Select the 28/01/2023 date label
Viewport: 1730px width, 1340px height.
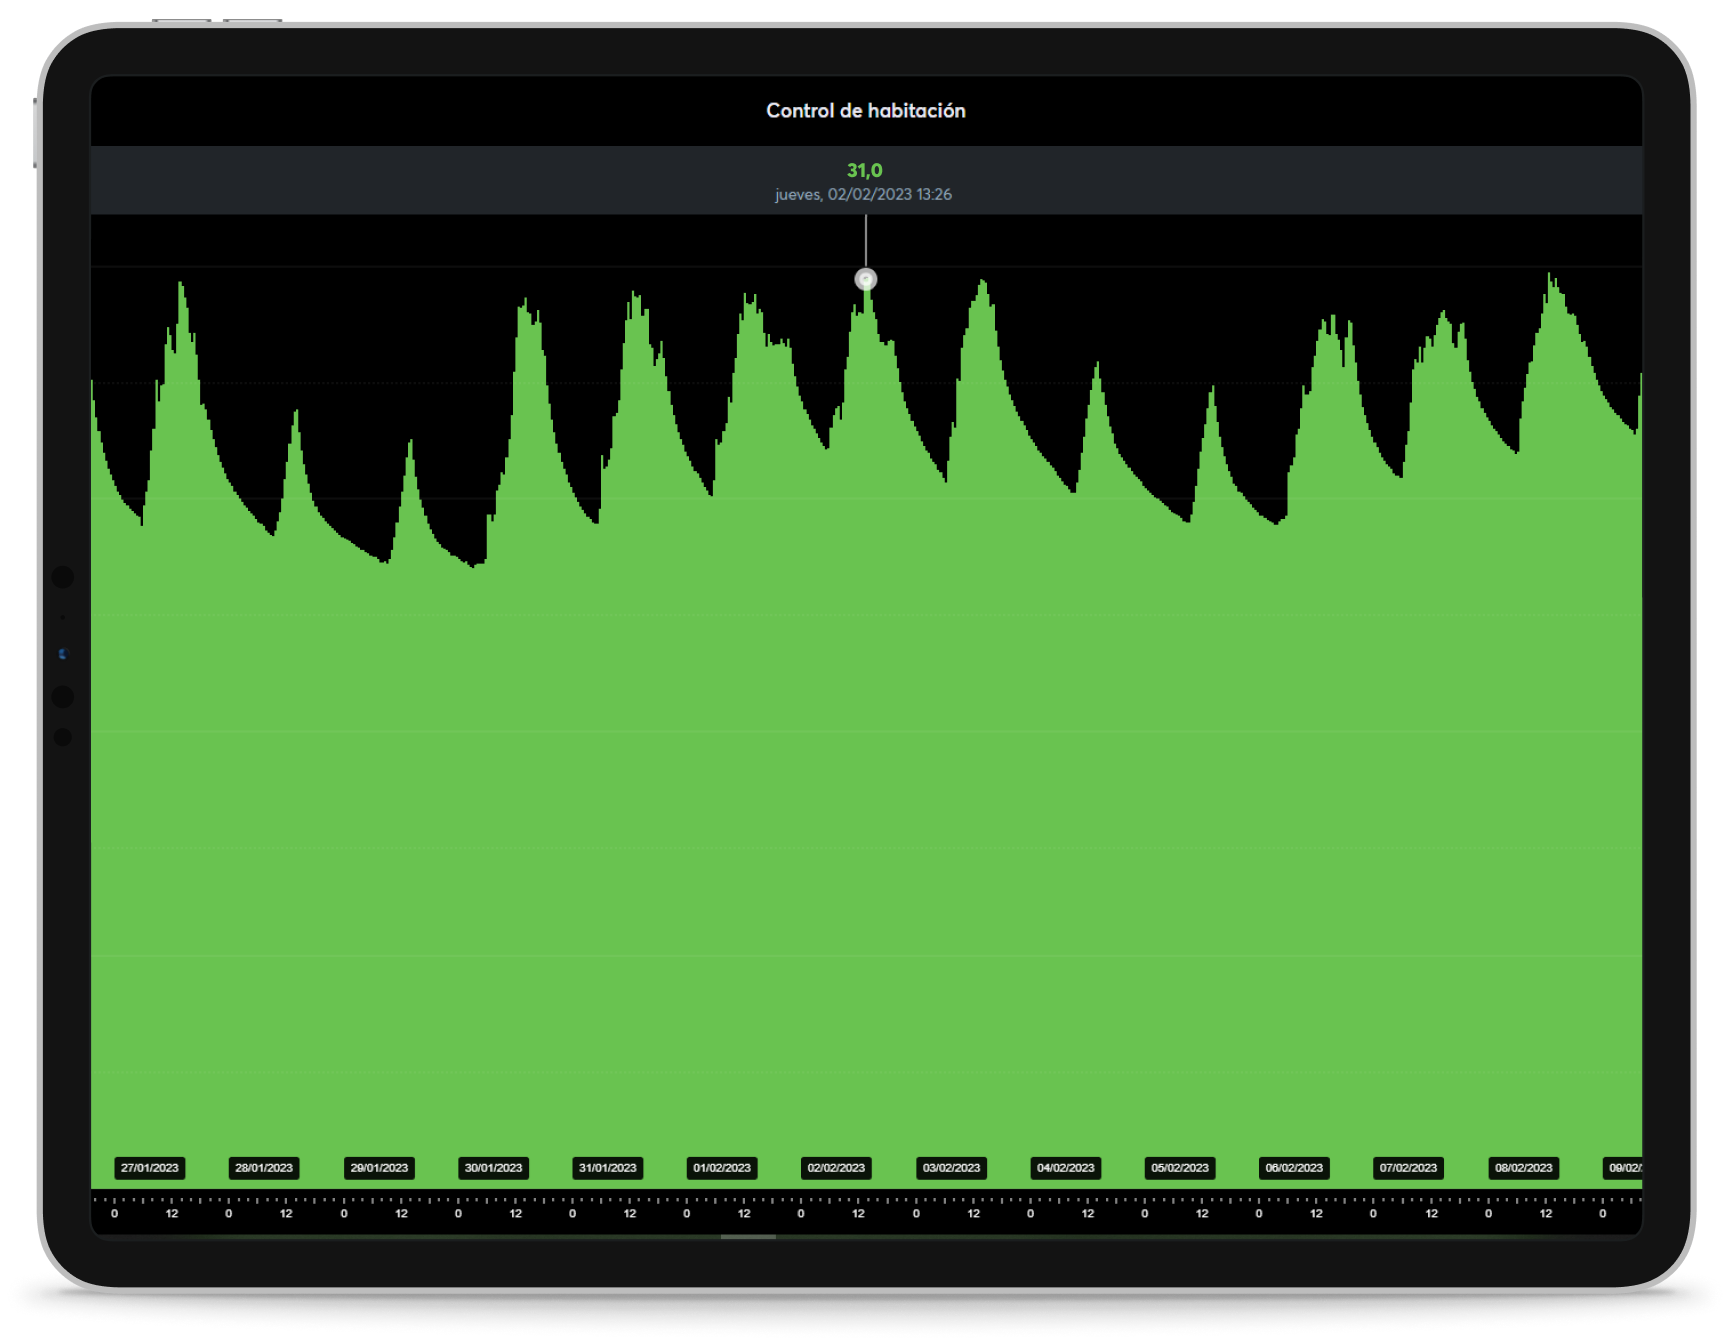tap(264, 1168)
